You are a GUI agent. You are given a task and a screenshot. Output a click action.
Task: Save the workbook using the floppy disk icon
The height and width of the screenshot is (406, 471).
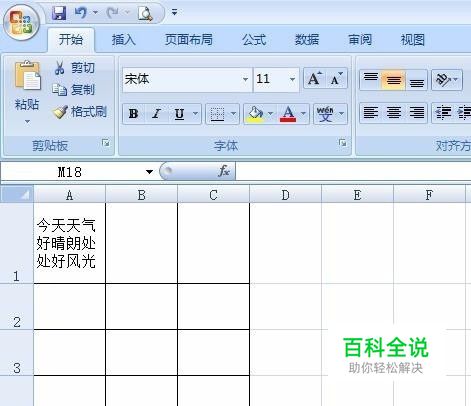[59, 13]
